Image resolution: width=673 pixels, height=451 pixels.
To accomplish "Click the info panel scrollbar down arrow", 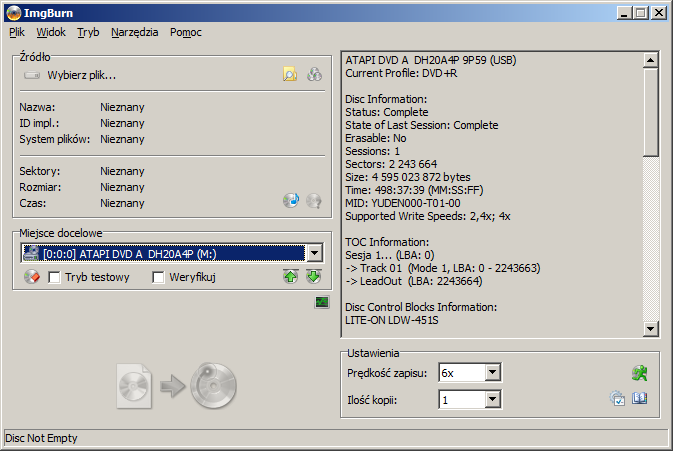I will [651, 329].
